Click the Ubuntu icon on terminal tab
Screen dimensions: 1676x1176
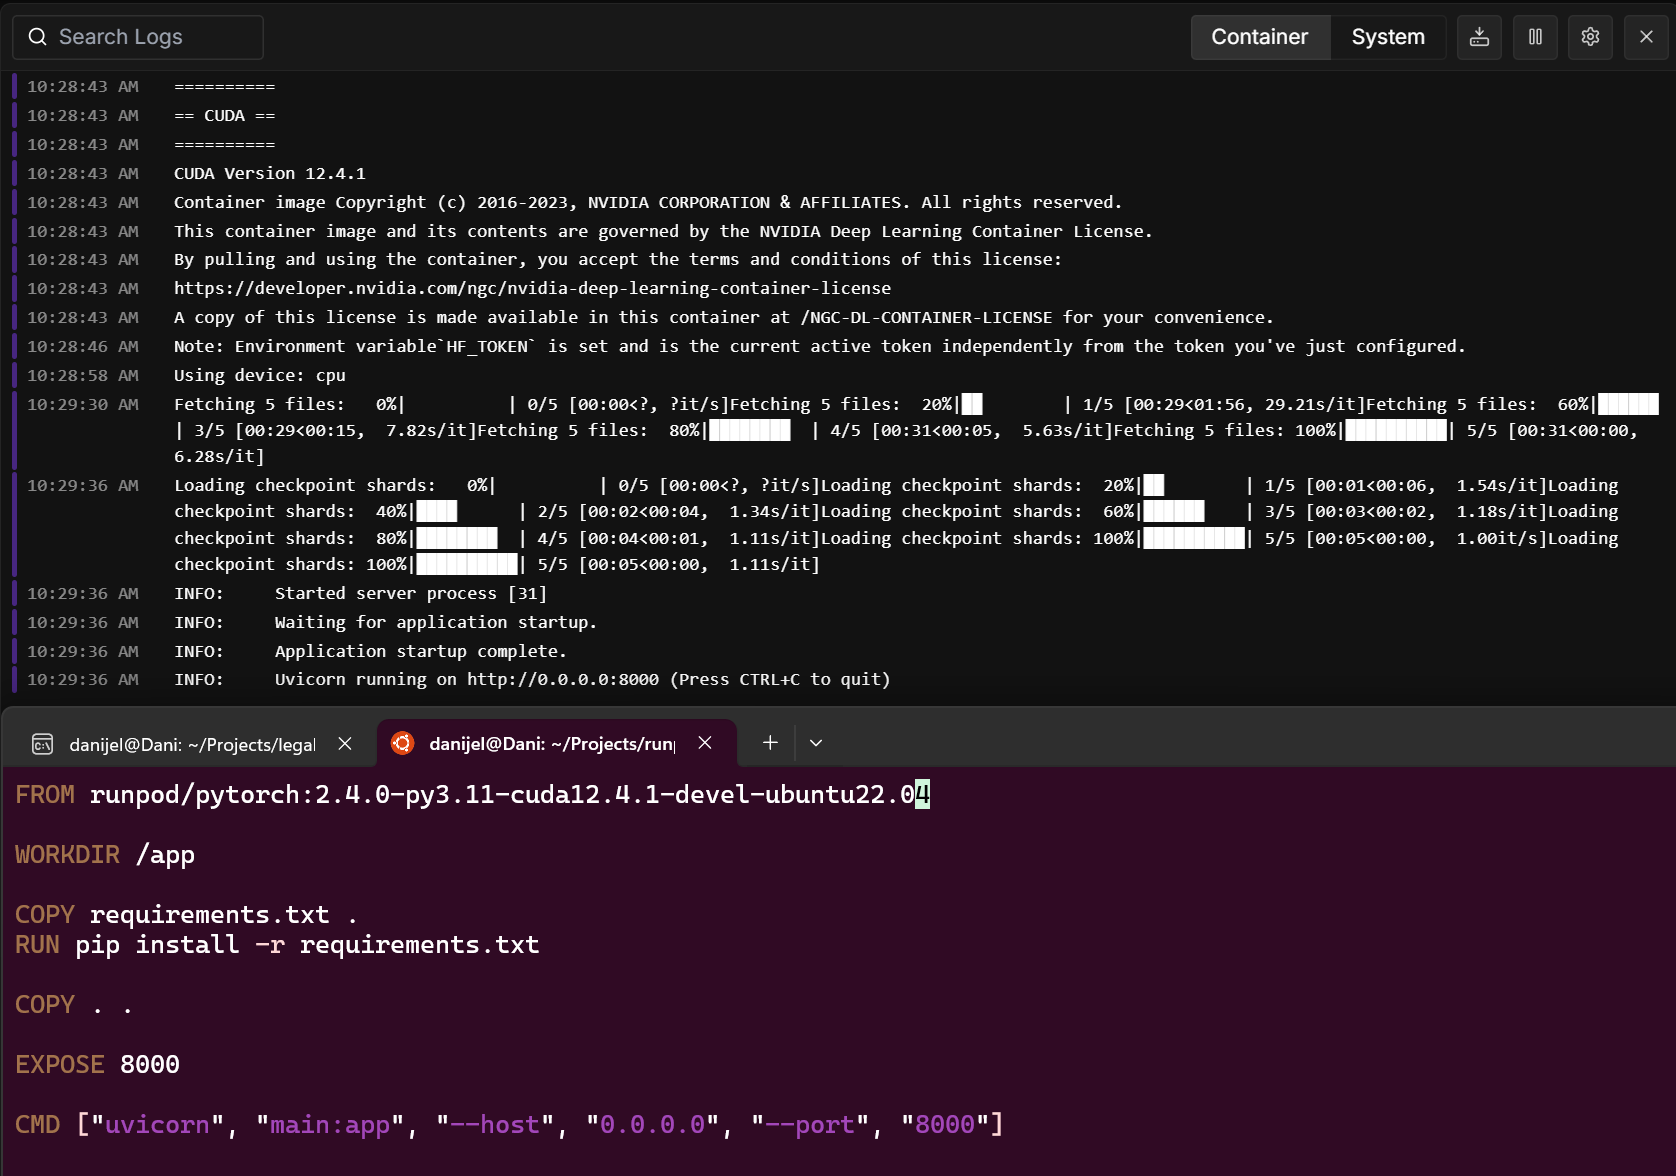(402, 743)
